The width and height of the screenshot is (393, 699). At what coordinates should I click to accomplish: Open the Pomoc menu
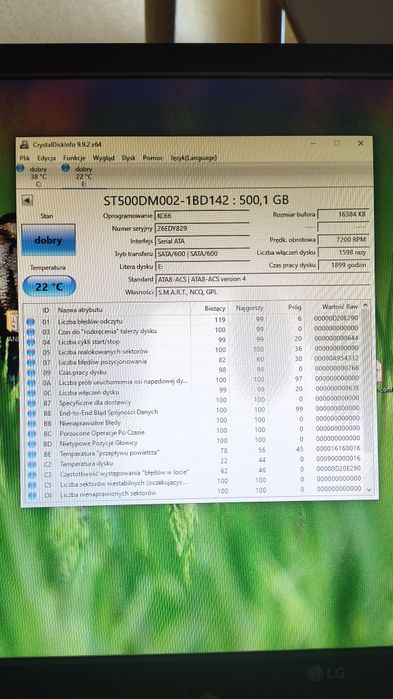(x=153, y=158)
